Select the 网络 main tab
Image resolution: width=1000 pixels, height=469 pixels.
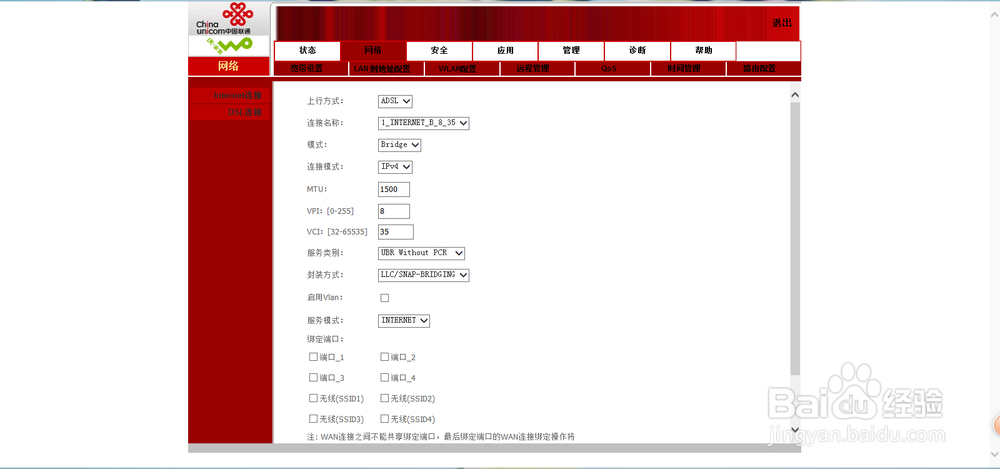[x=374, y=51]
